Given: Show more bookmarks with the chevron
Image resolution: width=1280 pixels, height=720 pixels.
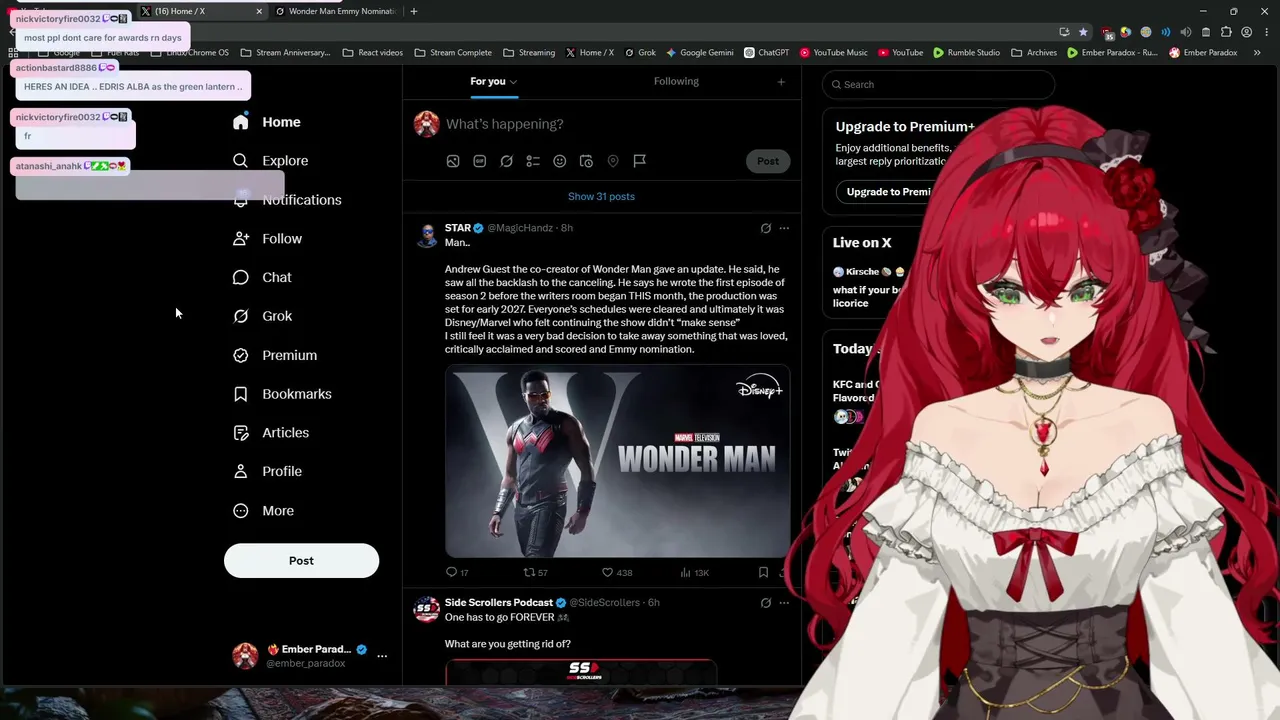Looking at the screenshot, I should click(1257, 53).
